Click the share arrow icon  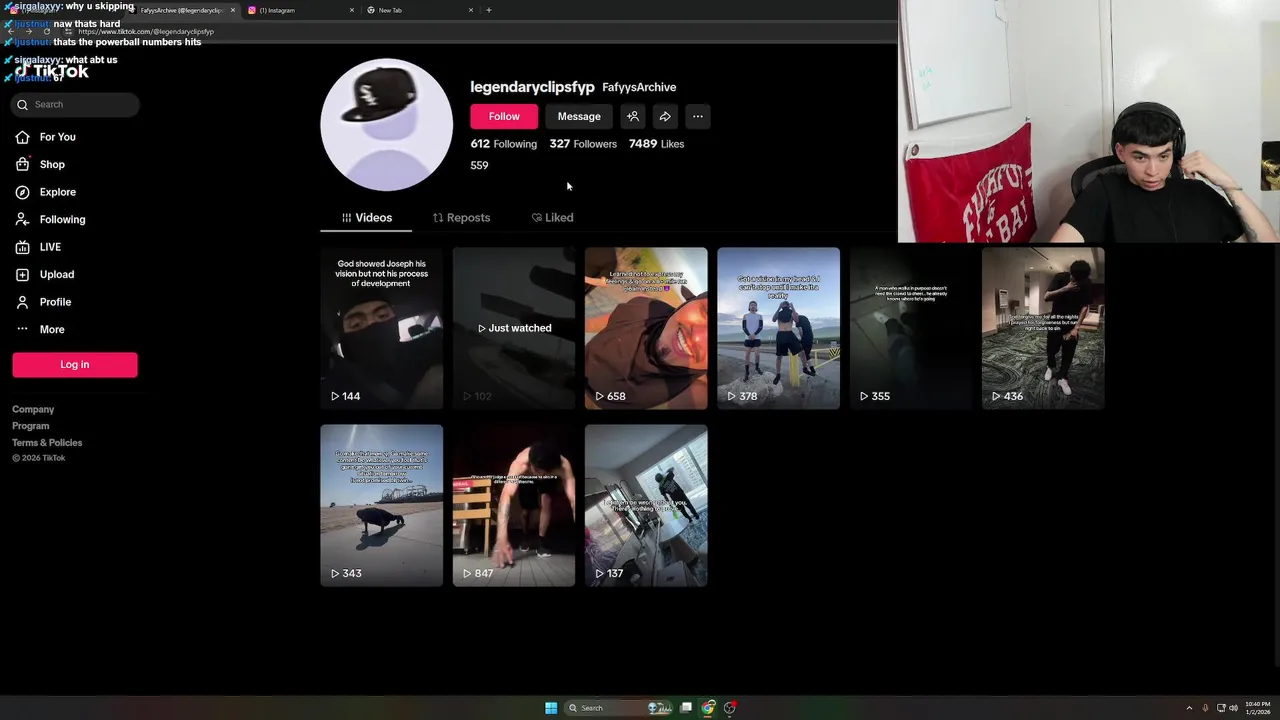pyautogui.click(x=665, y=116)
